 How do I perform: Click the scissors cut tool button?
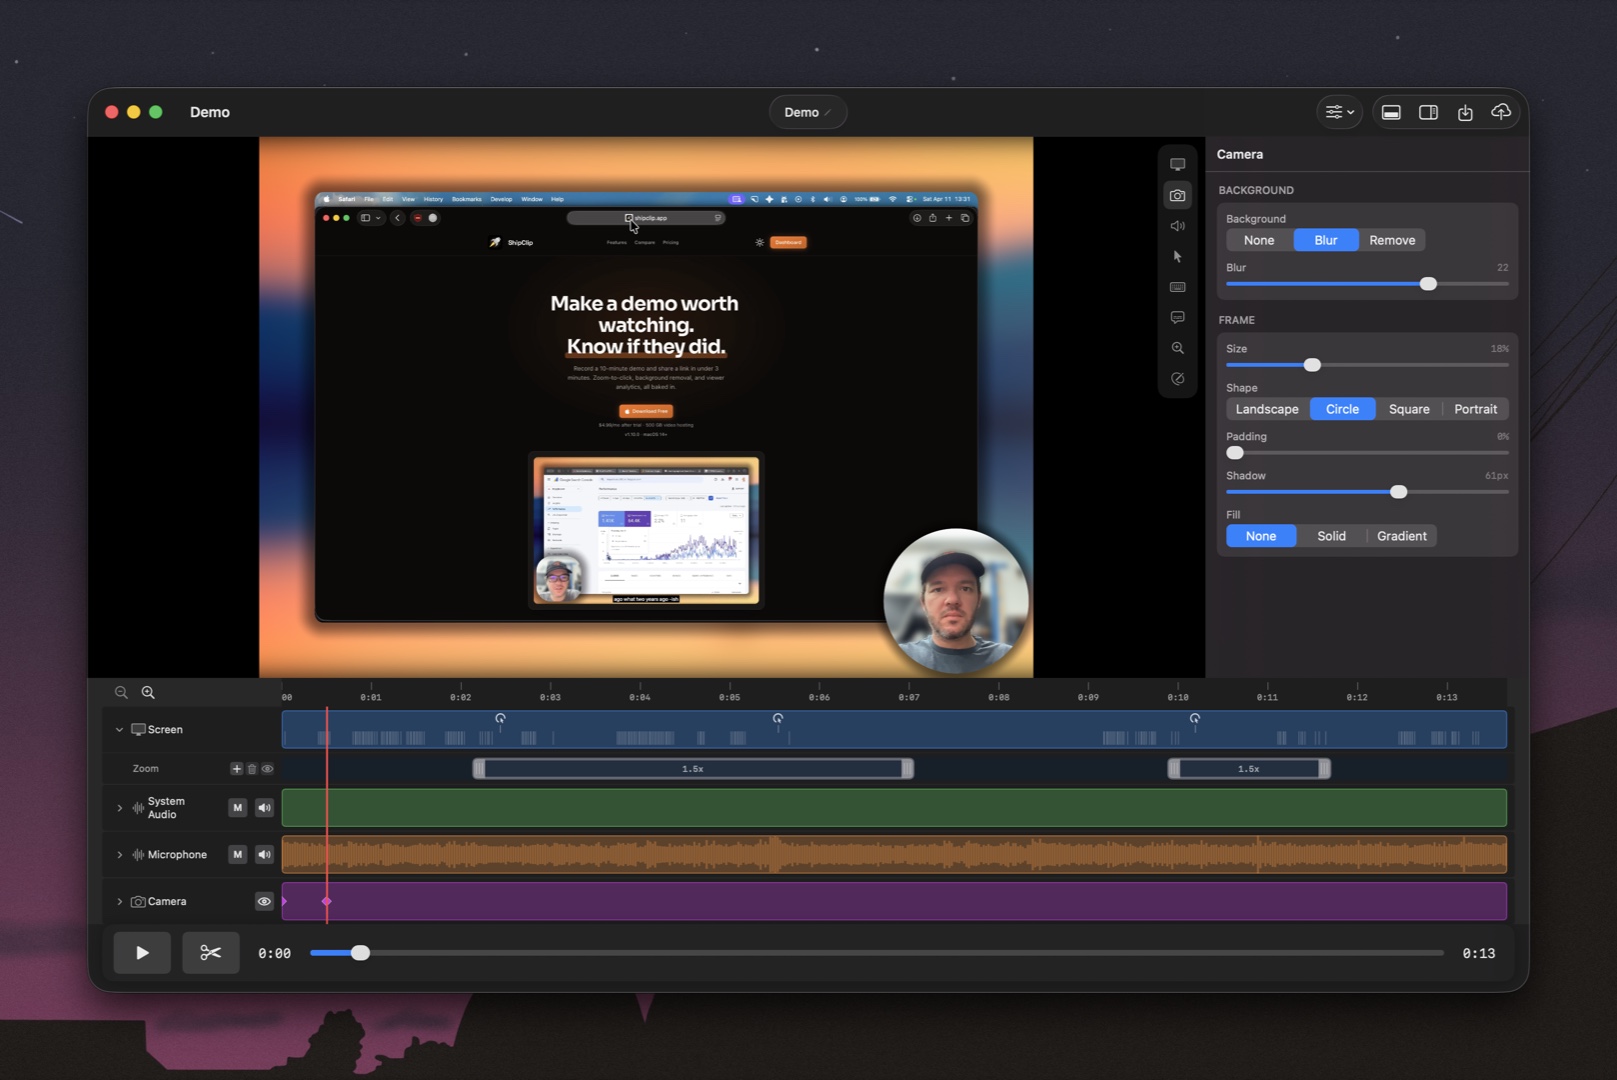(x=210, y=953)
